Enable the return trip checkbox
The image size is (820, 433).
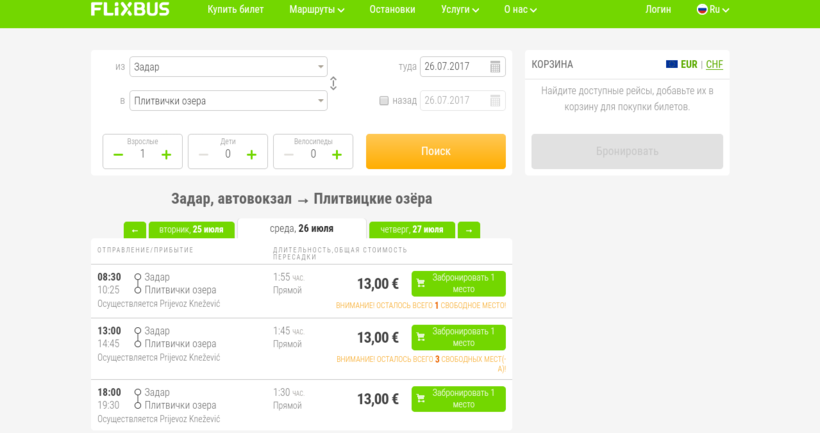coord(384,101)
